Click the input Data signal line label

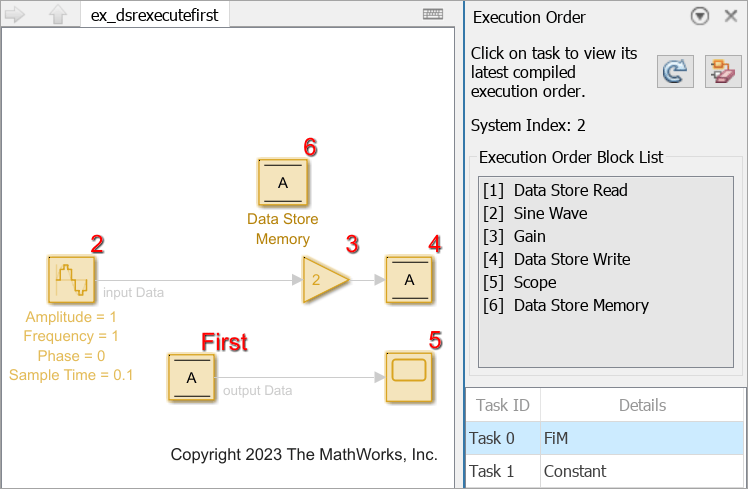point(134,293)
